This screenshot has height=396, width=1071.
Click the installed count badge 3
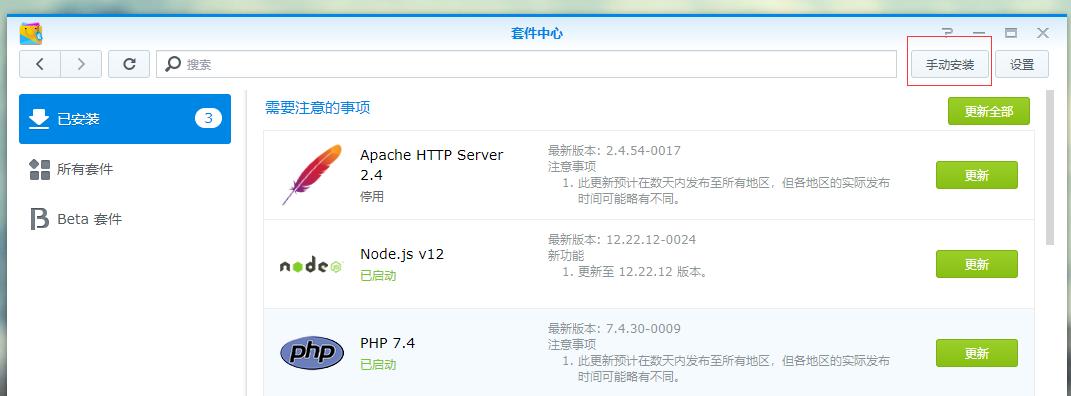(208, 119)
